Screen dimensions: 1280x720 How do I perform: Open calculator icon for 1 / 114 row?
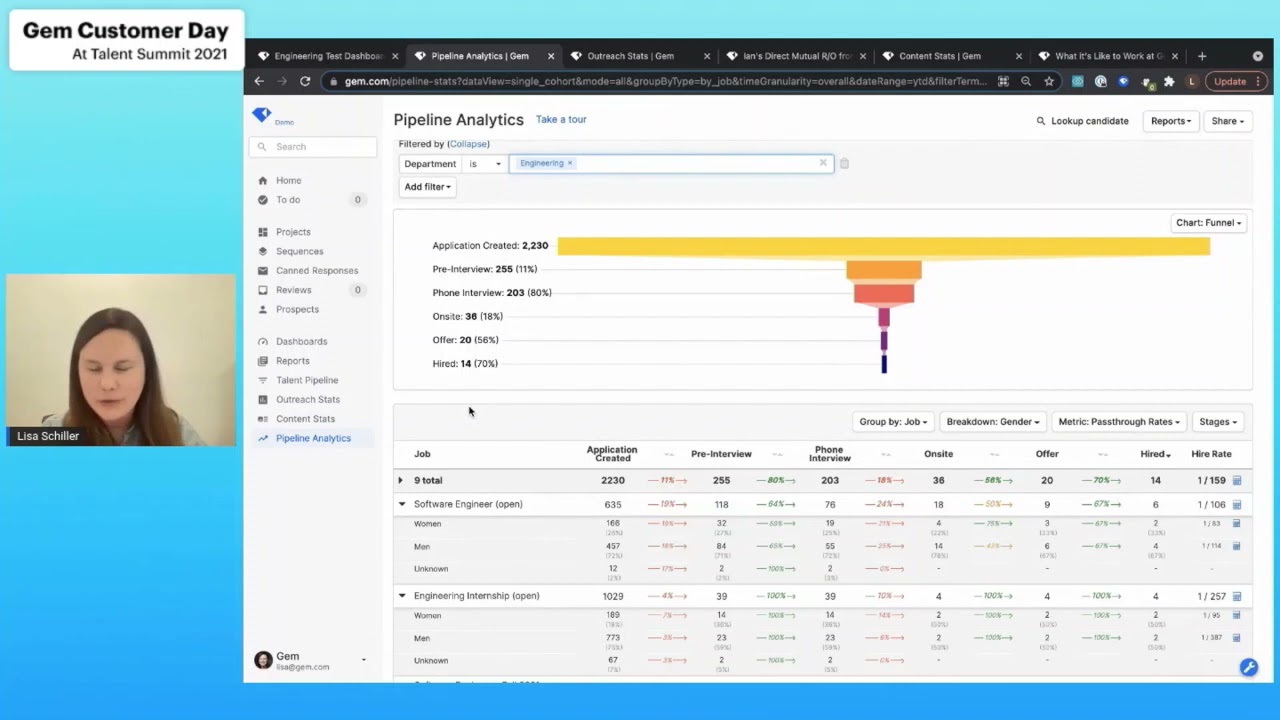click(x=1237, y=546)
